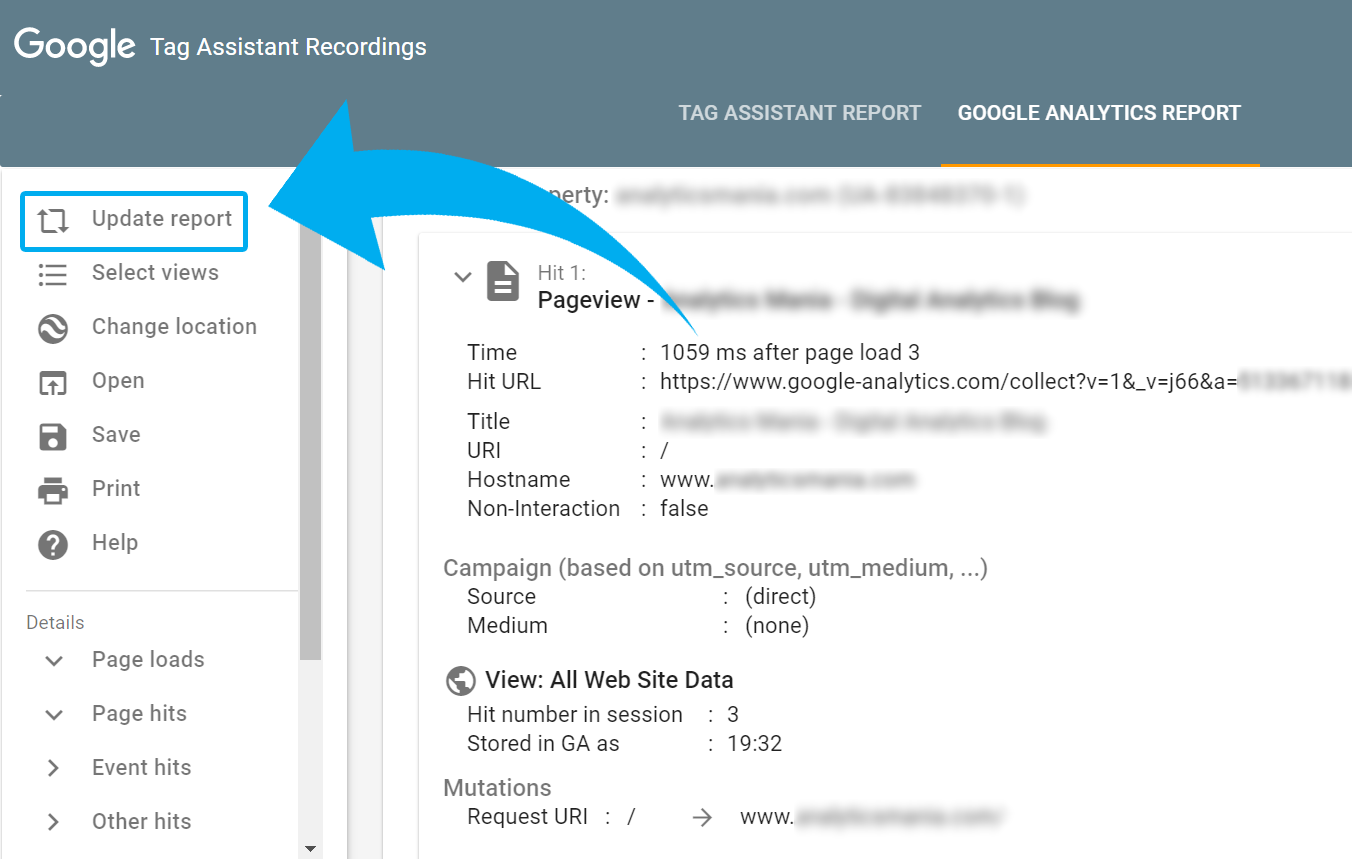The height and width of the screenshot is (859, 1352).
Task: Open the Help entry
Action: (x=115, y=543)
